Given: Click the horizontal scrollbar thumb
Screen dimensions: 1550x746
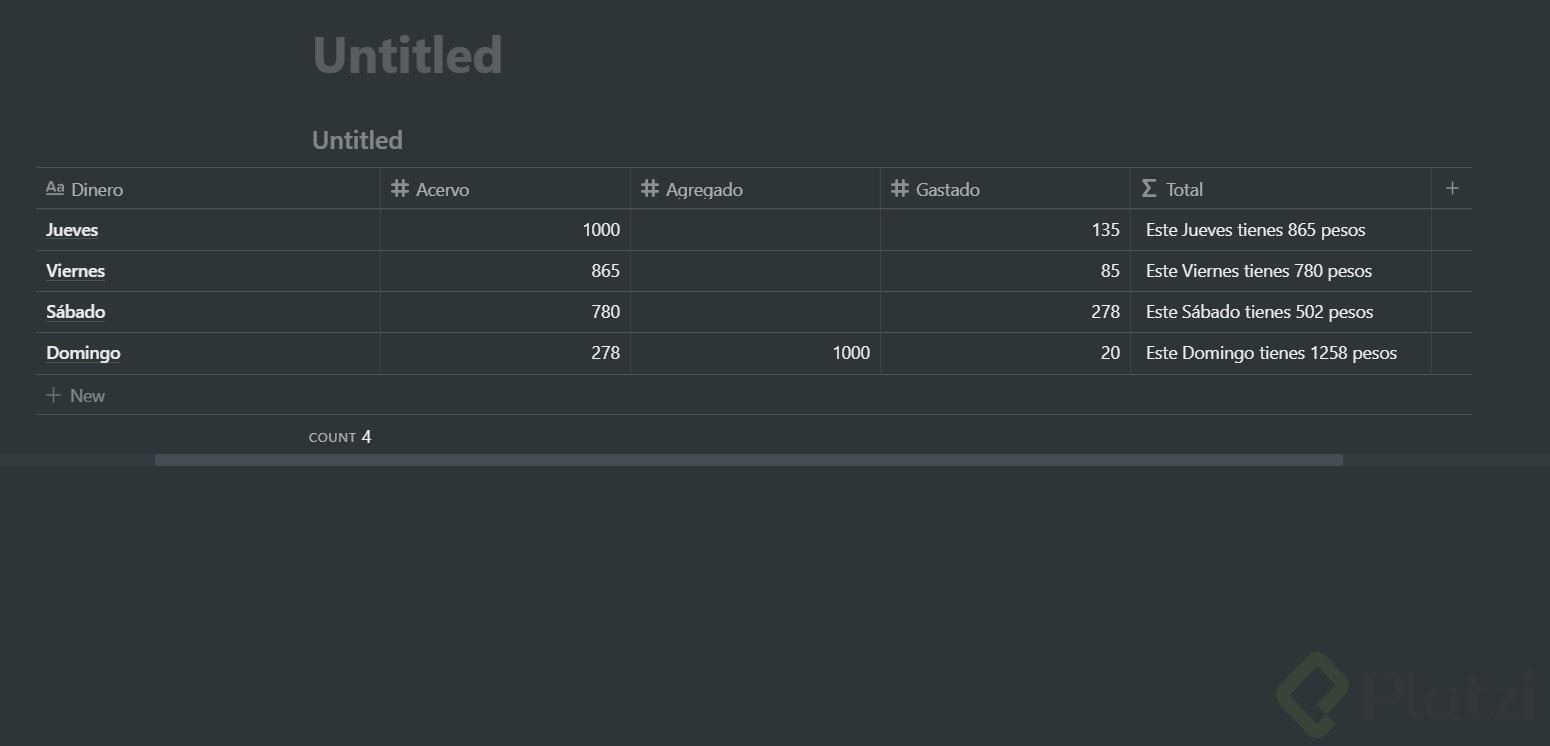Looking at the screenshot, I should (748, 460).
